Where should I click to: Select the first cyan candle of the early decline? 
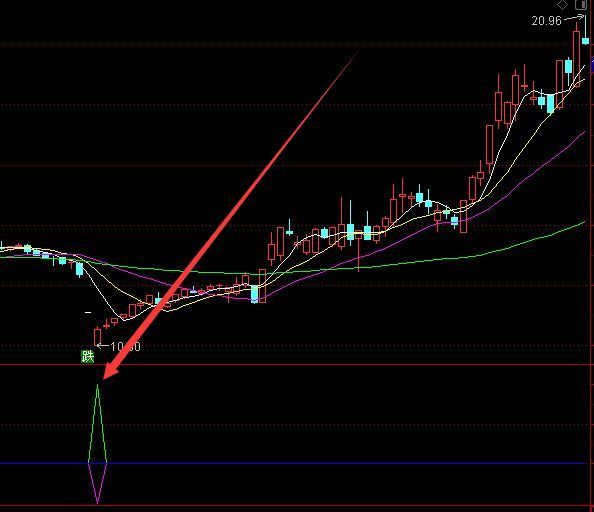(27, 248)
